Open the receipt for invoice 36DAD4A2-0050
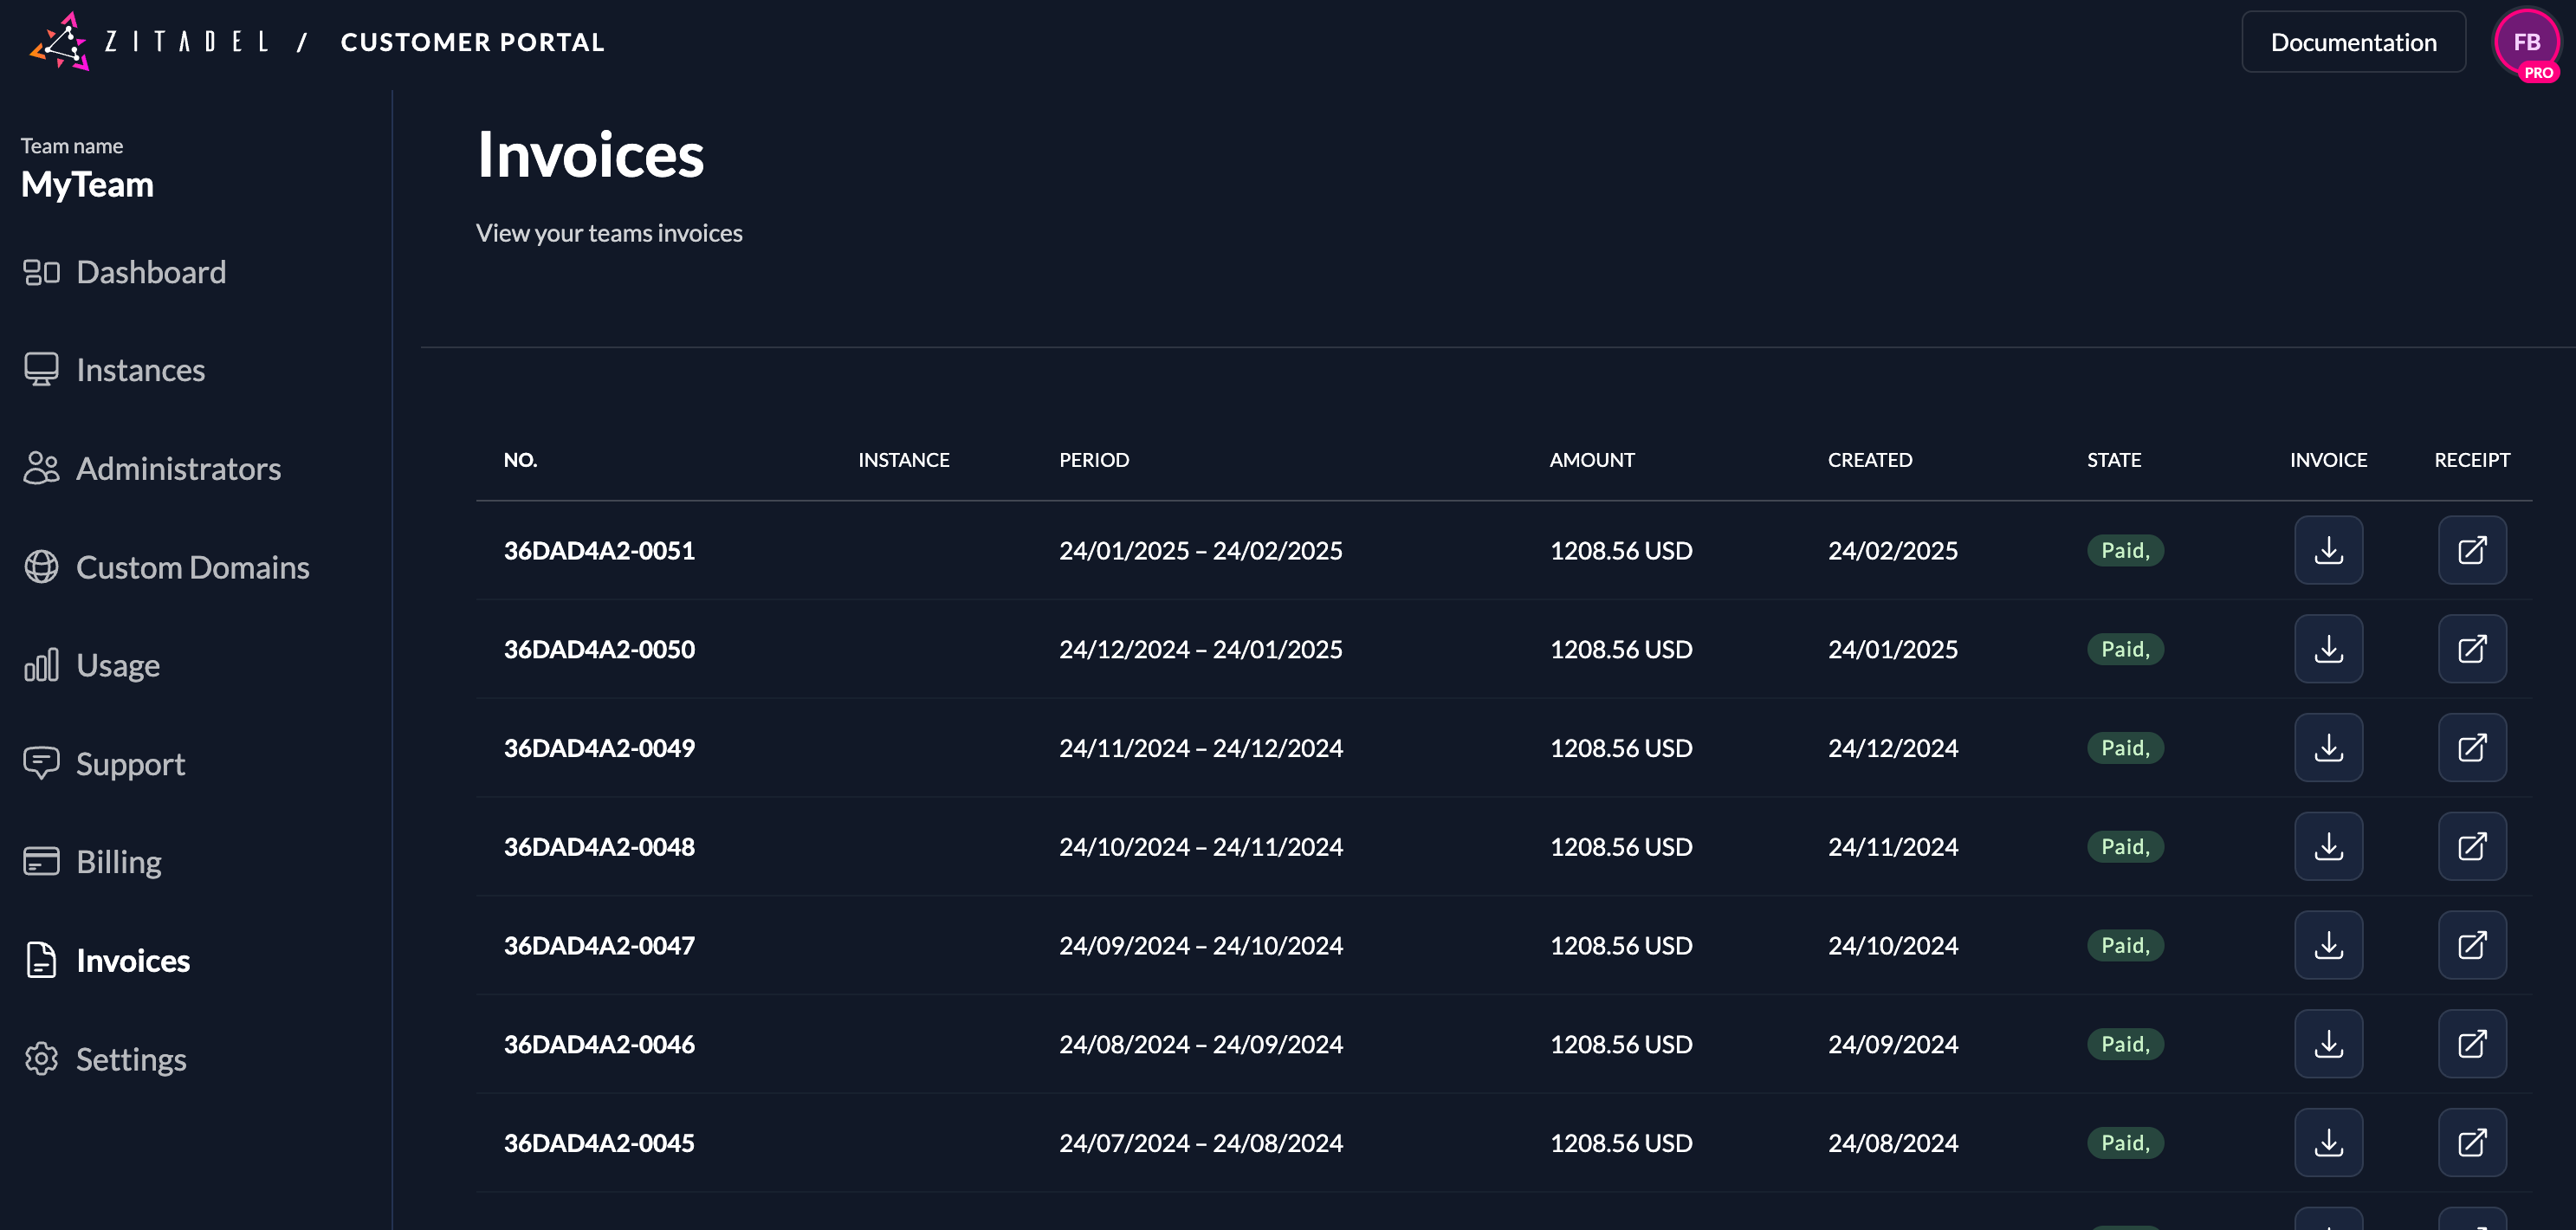The image size is (2576, 1230). point(2471,649)
